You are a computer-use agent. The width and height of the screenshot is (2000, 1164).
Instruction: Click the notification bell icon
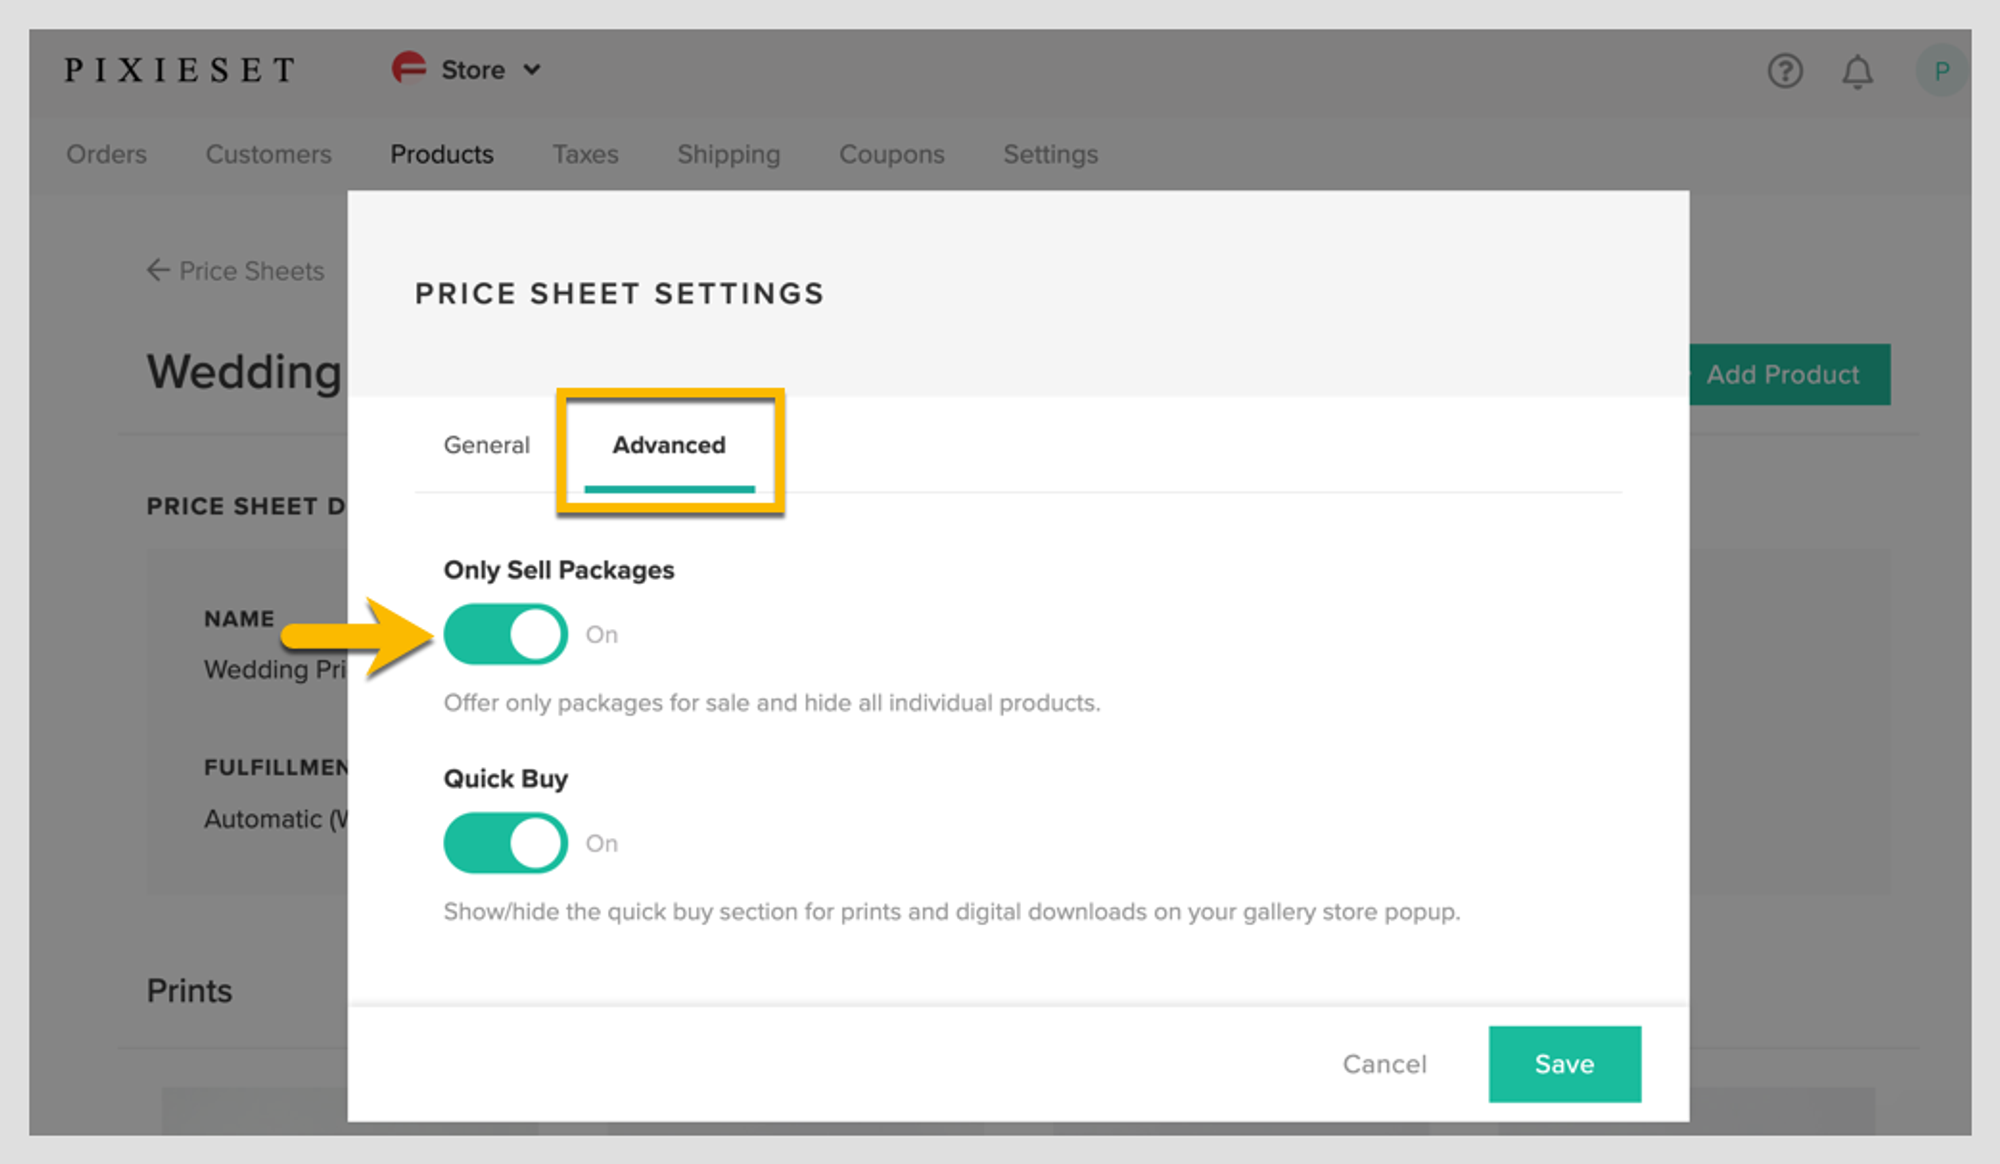[x=1858, y=71]
